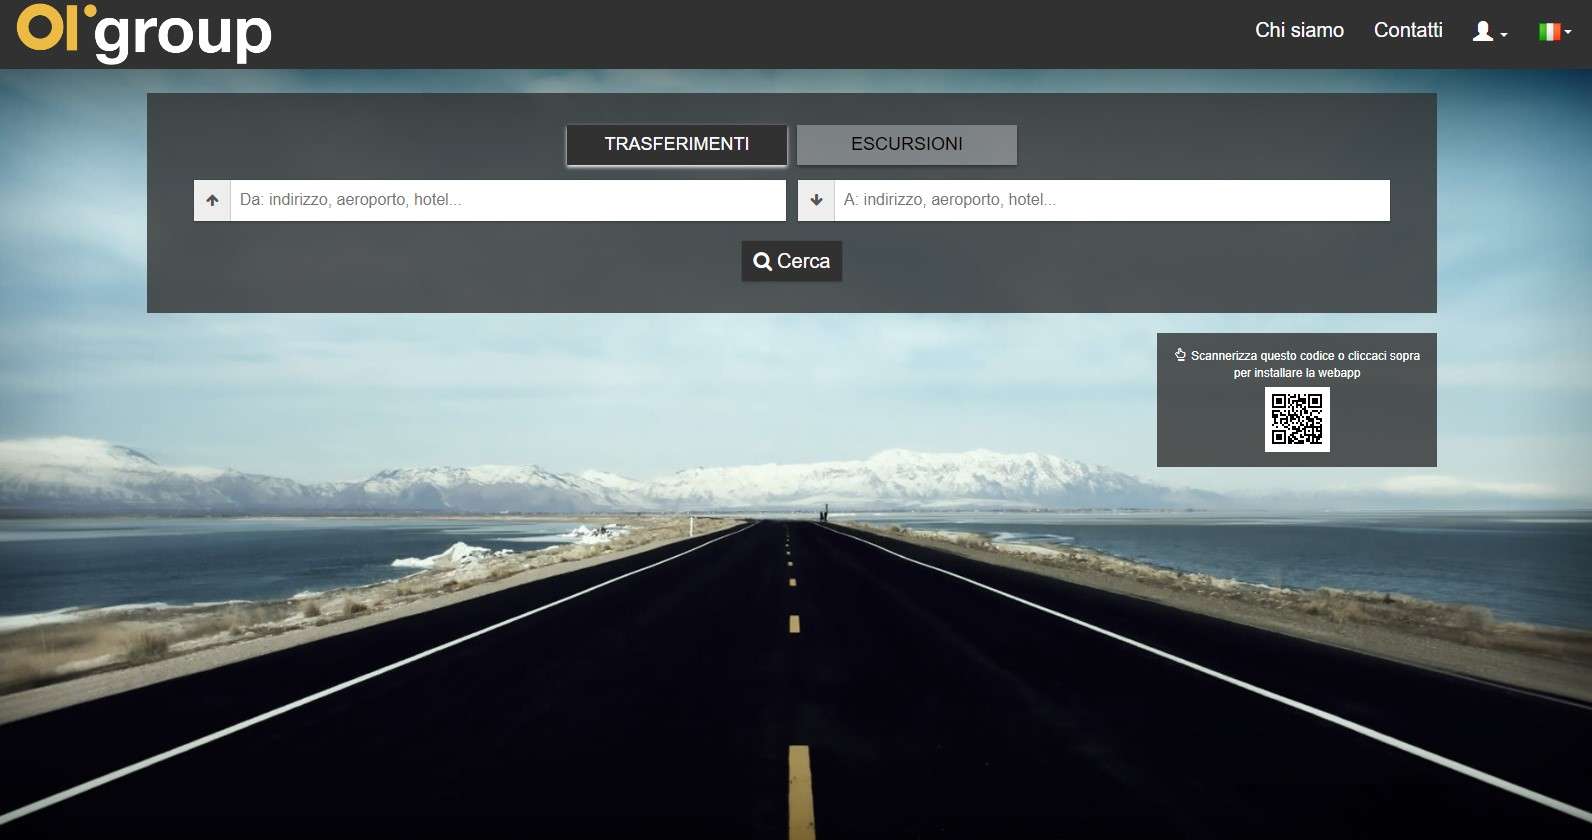Switch to the TRASFERIMENTI tab
The image size is (1592, 840).
[x=676, y=144]
